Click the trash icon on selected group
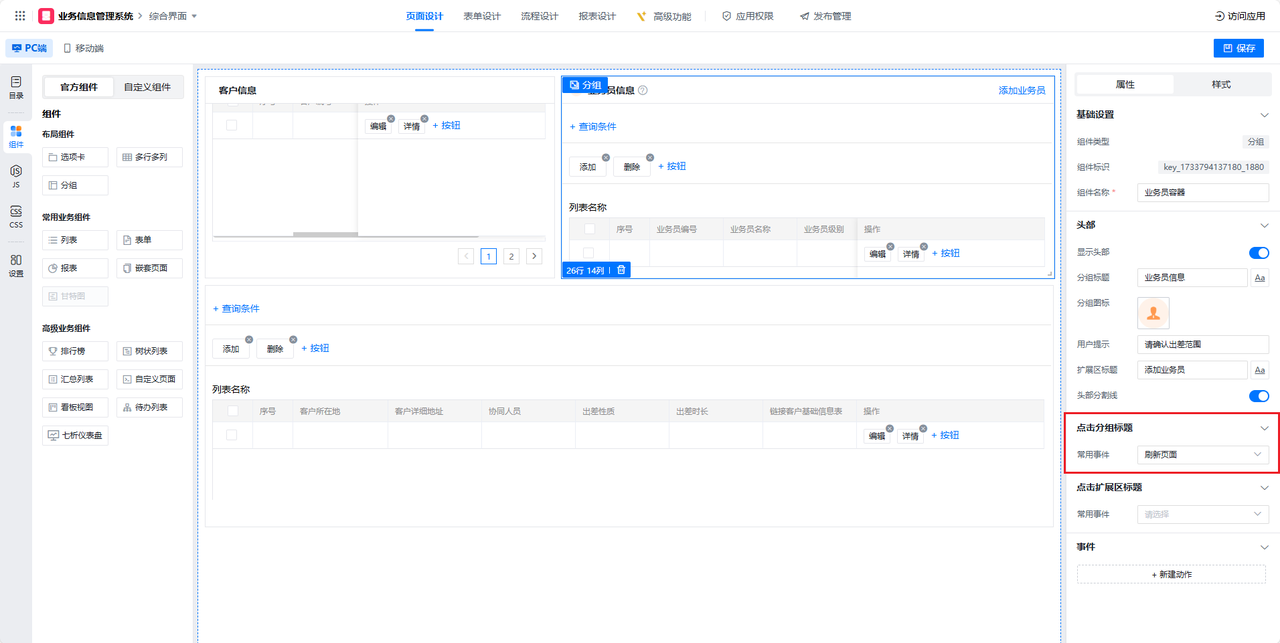The image size is (1280, 643). tap(621, 270)
